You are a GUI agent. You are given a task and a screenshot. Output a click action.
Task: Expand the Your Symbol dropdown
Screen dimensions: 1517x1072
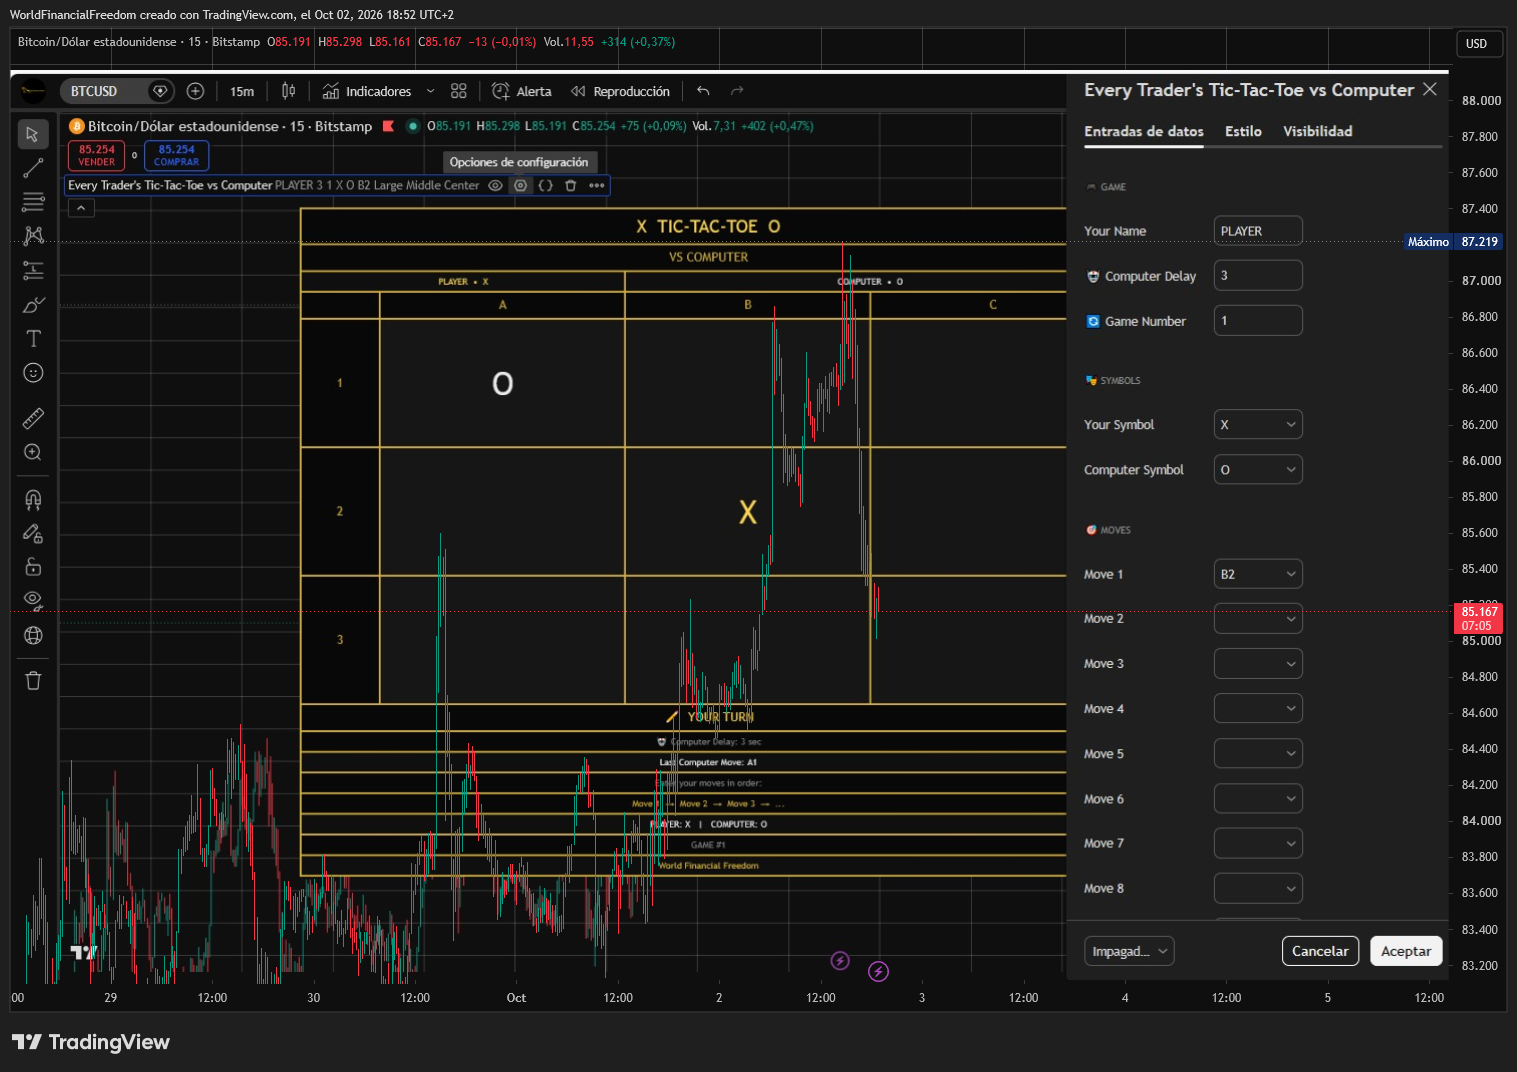(x=1258, y=425)
